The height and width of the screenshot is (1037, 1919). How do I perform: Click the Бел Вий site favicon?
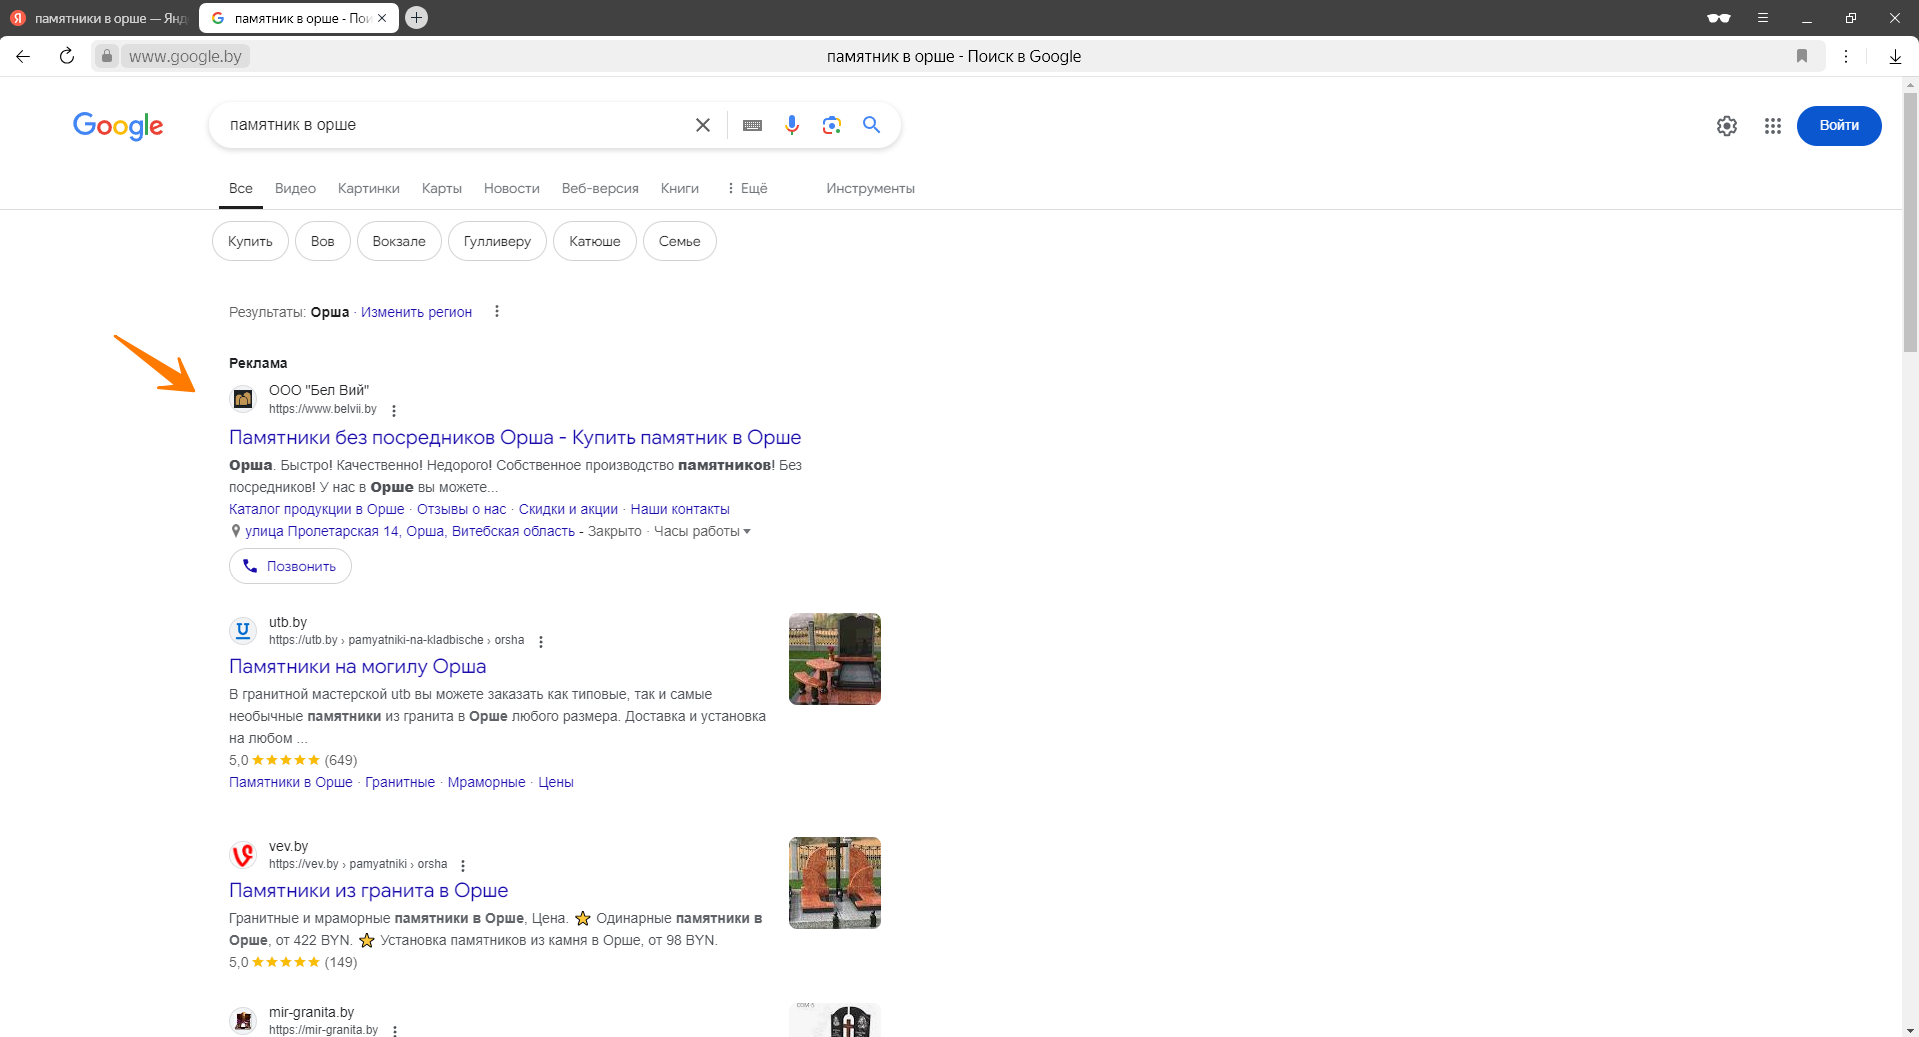tap(243, 399)
